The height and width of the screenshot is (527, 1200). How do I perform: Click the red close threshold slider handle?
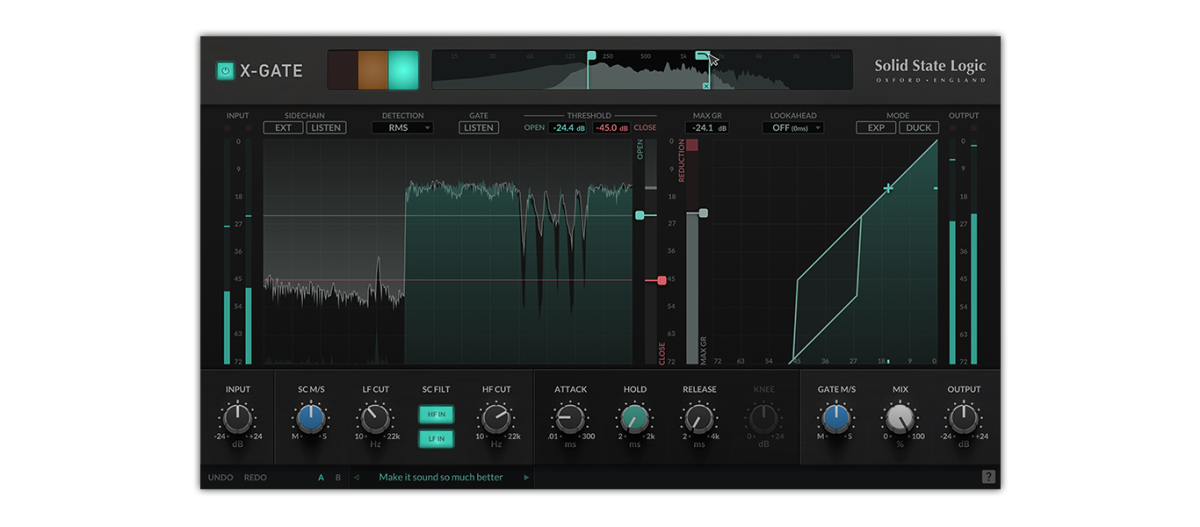(661, 281)
